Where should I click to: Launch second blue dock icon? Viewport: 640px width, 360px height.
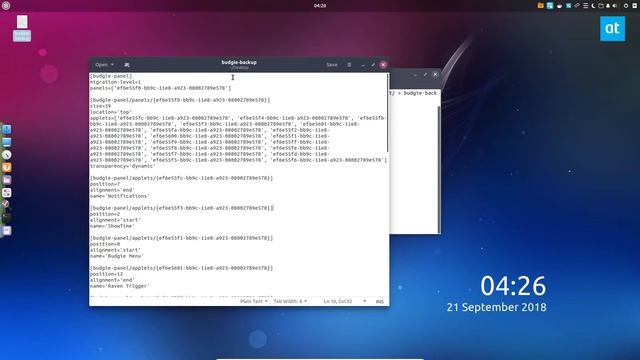click(7, 142)
